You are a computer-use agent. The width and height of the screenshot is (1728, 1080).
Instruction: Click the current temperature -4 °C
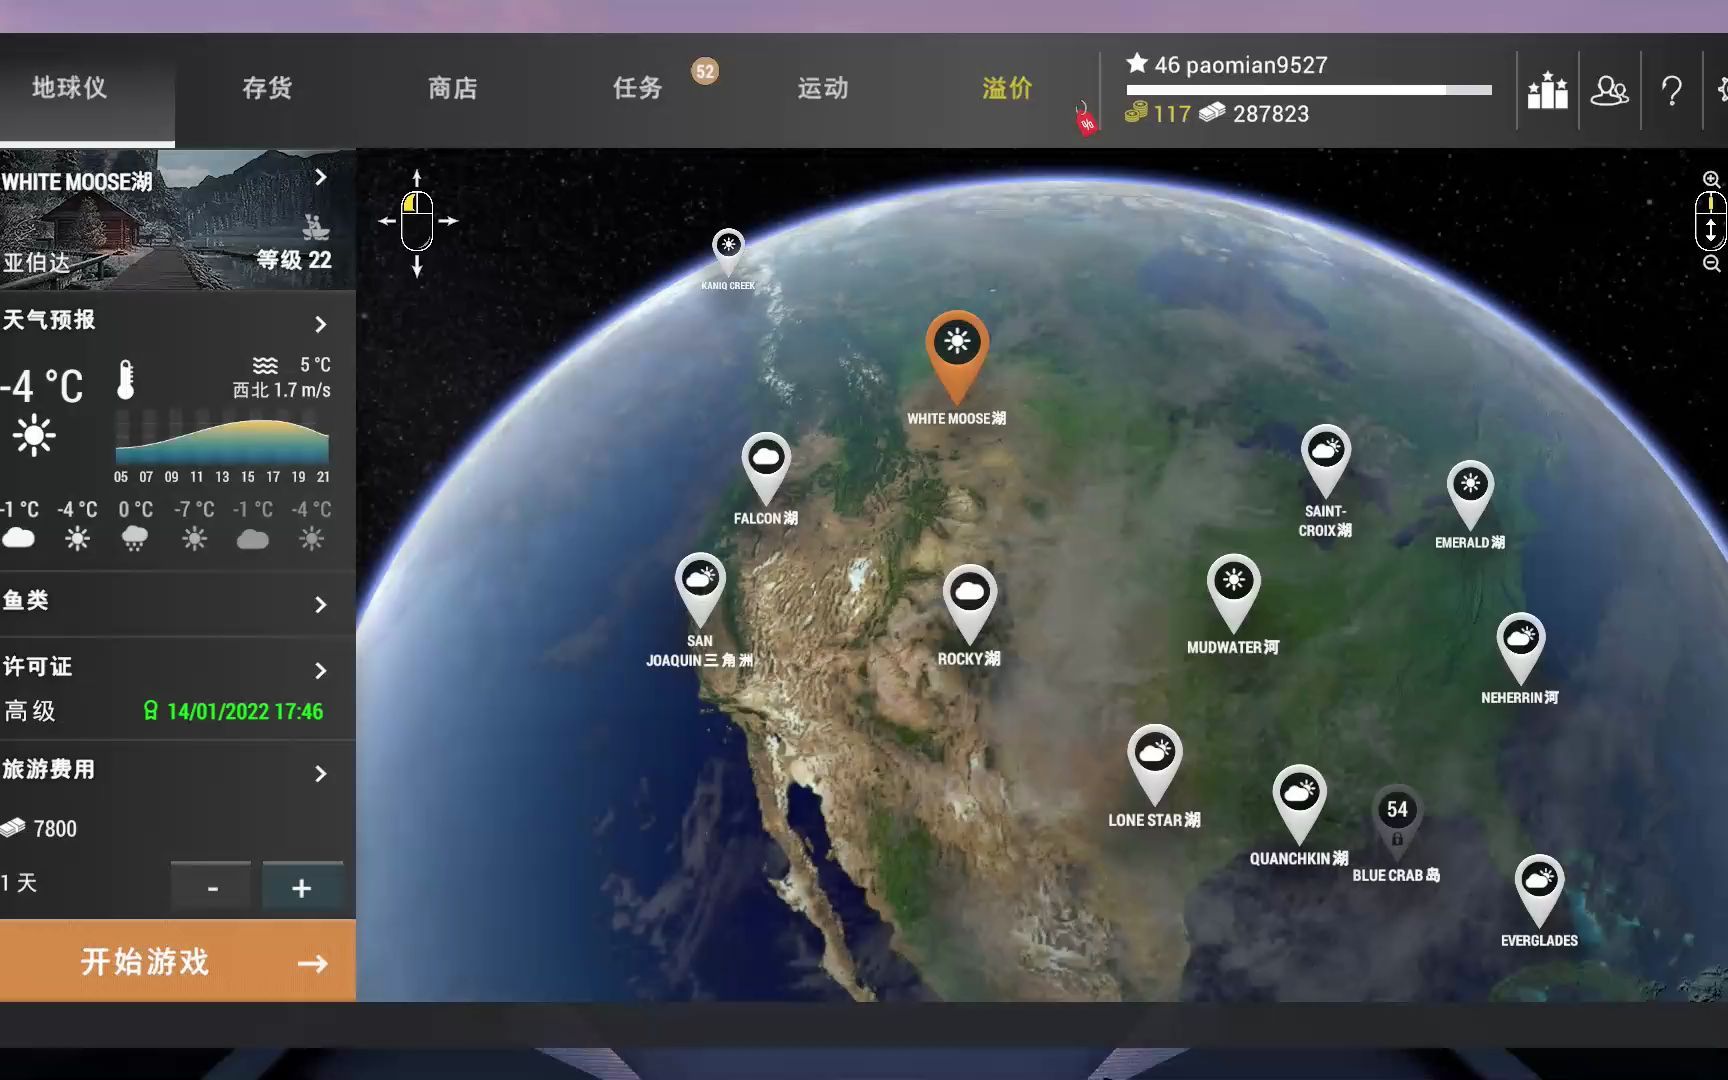tap(42, 386)
